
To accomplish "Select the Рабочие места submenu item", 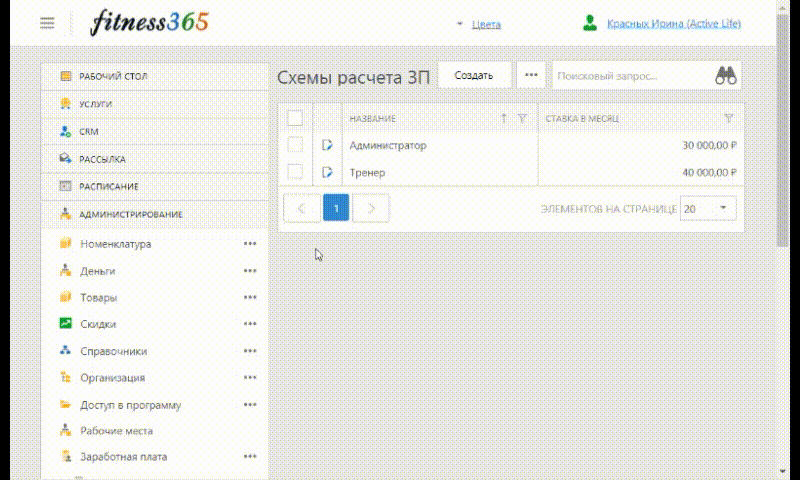I will [x=116, y=431].
